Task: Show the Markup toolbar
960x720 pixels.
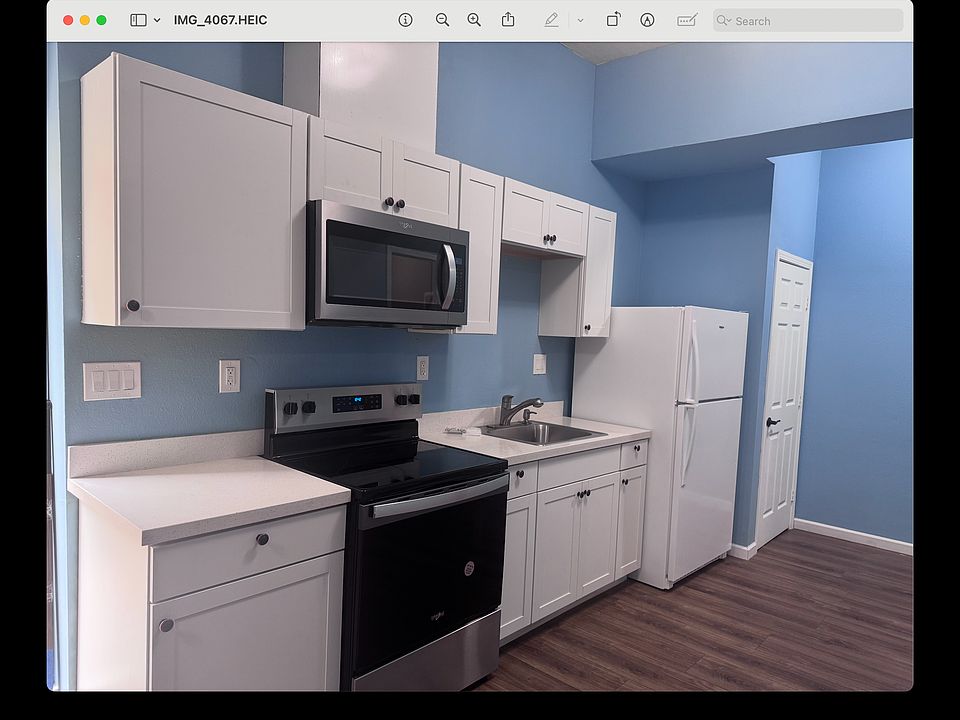Action: coord(647,20)
